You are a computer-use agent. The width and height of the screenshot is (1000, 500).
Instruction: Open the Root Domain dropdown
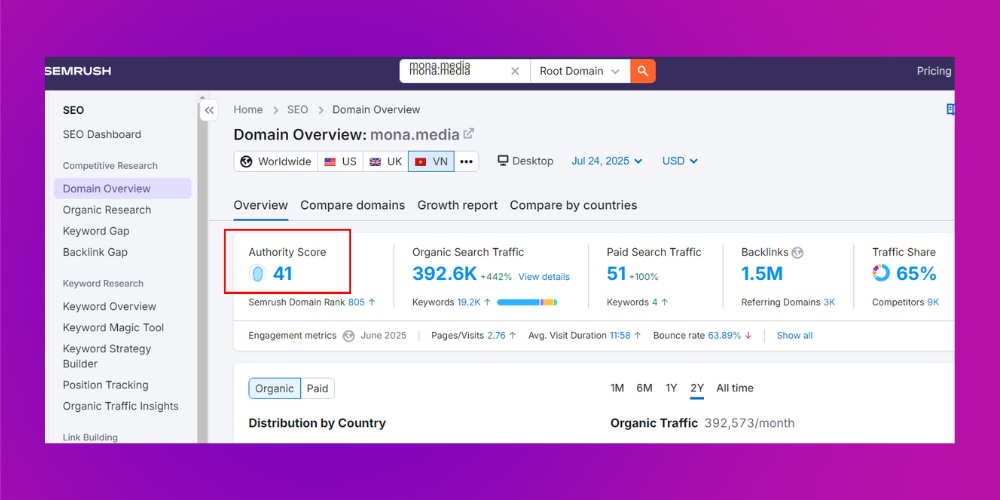click(580, 71)
